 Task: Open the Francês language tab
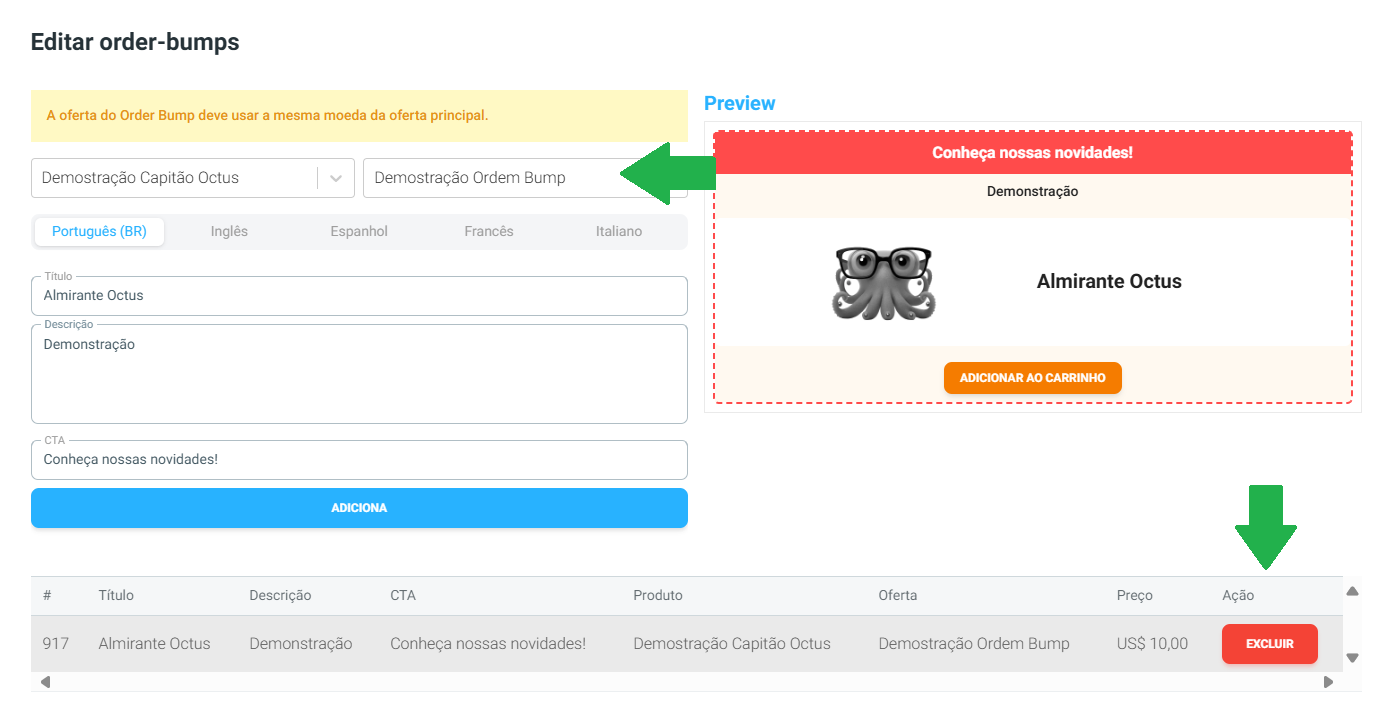tap(489, 231)
